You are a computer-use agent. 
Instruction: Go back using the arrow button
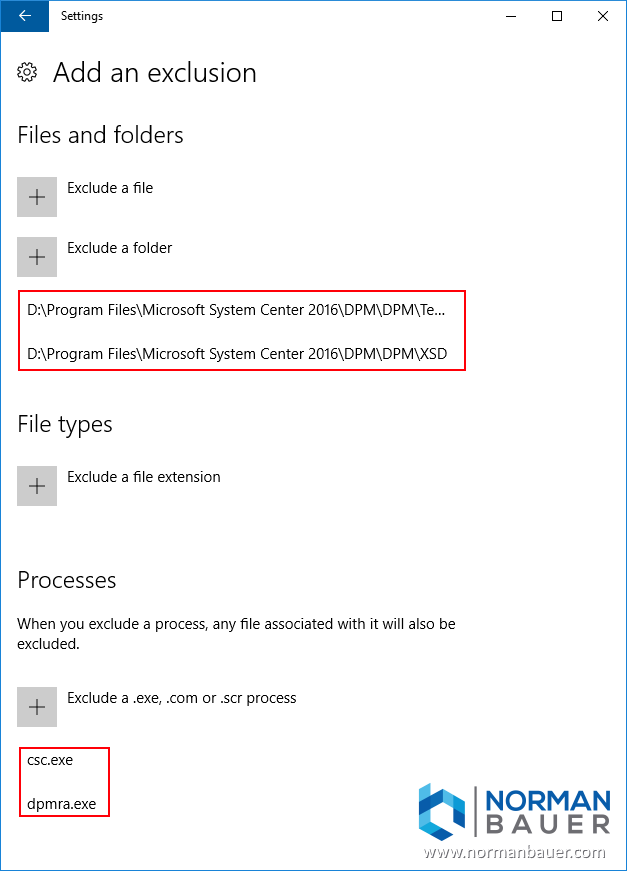(x=24, y=16)
